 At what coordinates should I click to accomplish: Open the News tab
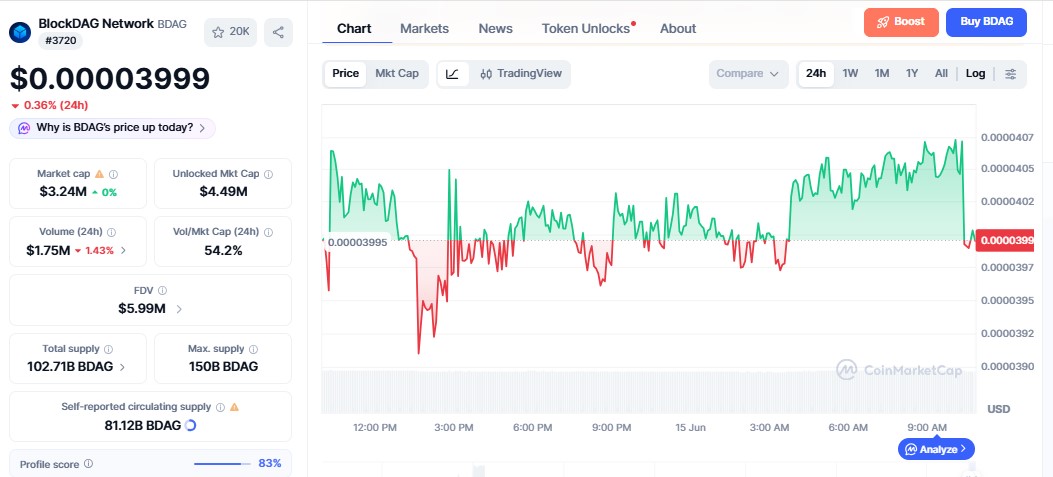(x=496, y=29)
